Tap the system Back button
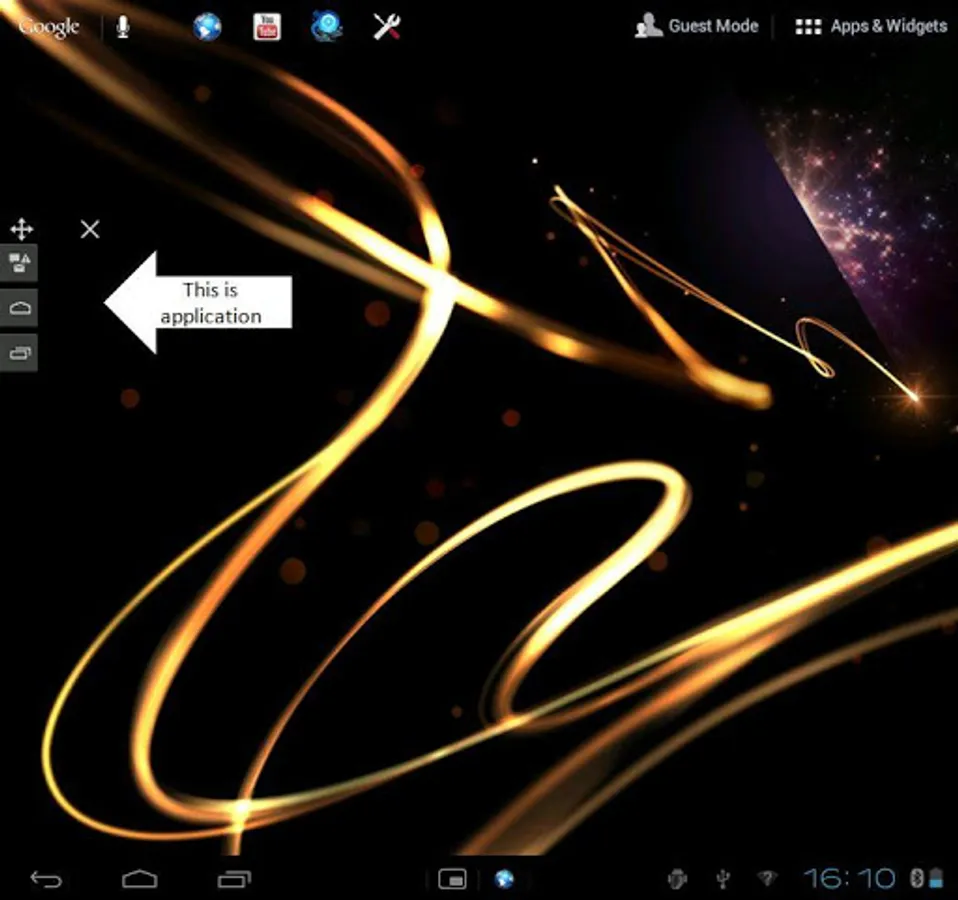Screen dimensions: 958x900 pos(46,879)
